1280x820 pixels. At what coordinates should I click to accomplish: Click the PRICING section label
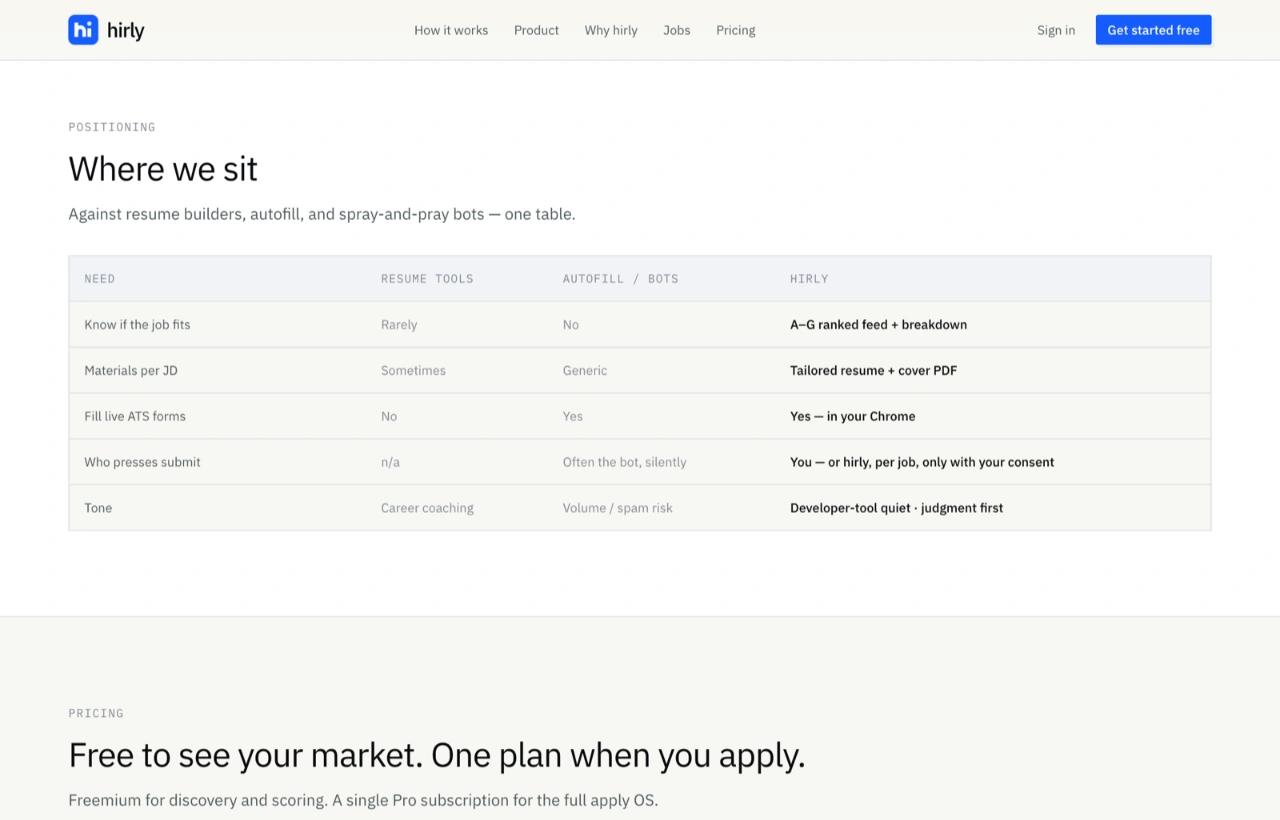point(96,714)
